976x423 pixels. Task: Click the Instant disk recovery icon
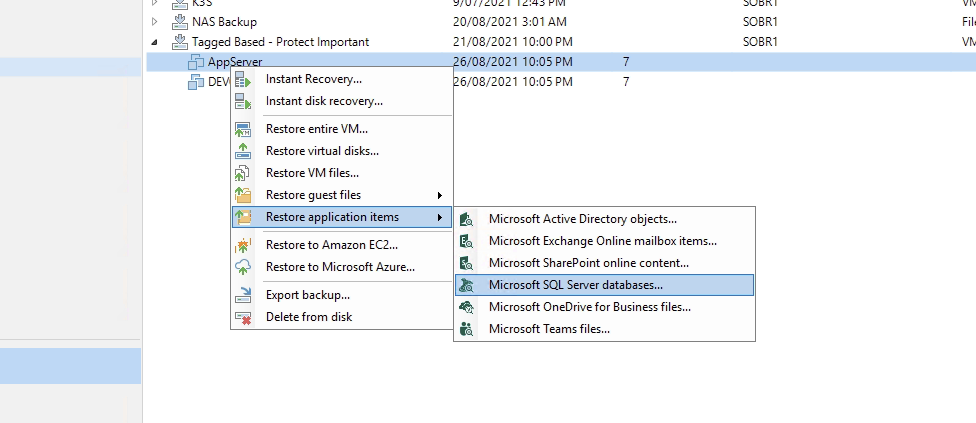click(243, 101)
